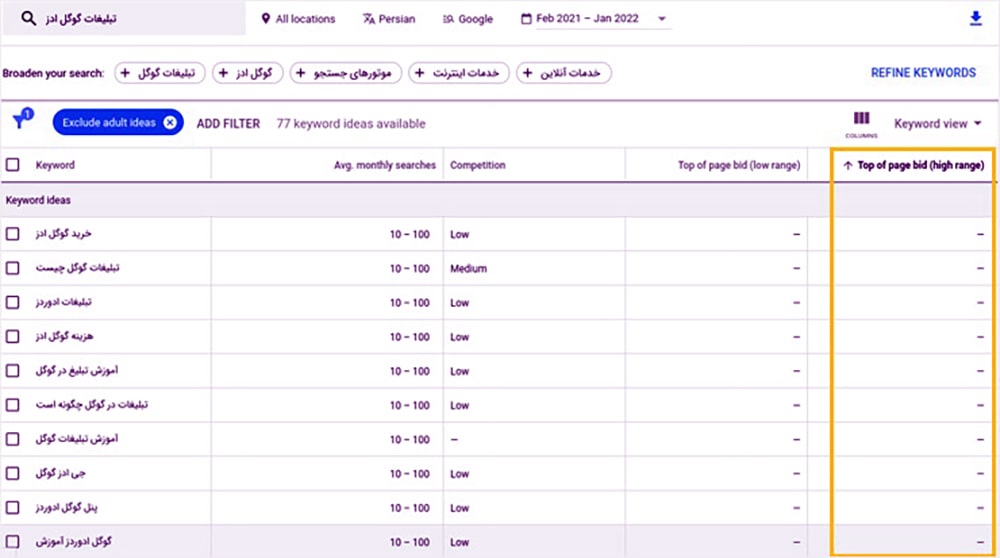Screen dimensions: 1000x558
Task: Click keyword آموزش تبلیغ در گوگل
Action: click(x=77, y=371)
